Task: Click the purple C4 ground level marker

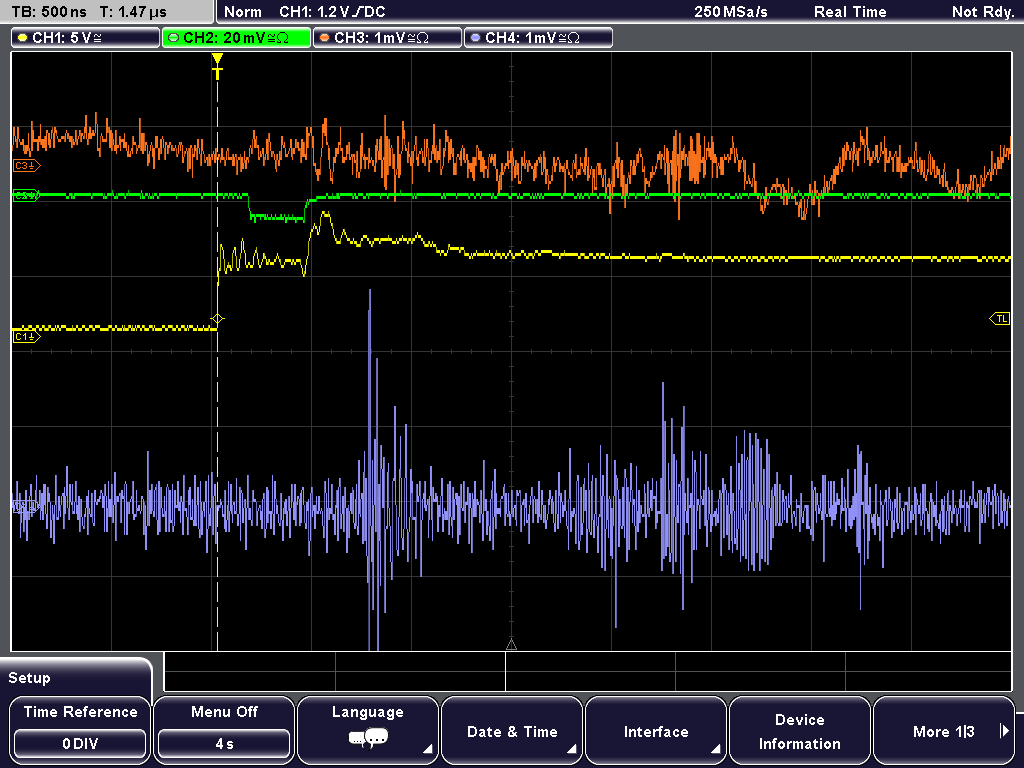Action: pos(26,506)
